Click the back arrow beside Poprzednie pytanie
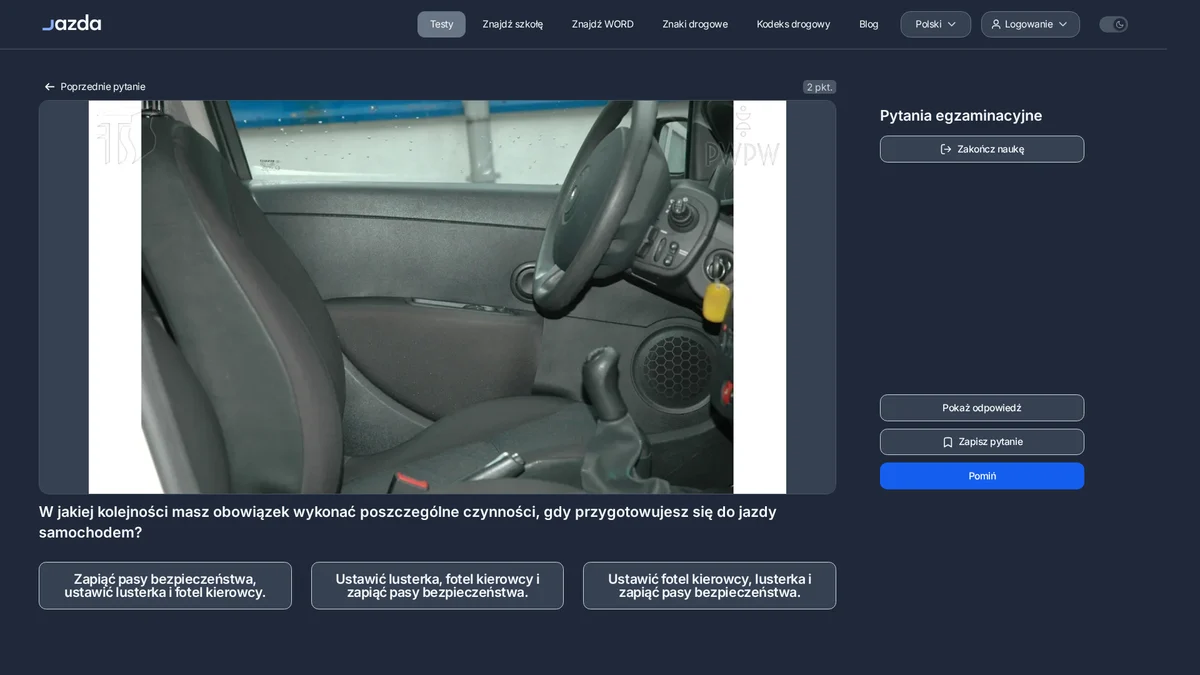The height and width of the screenshot is (675, 1200). pos(49,87)
